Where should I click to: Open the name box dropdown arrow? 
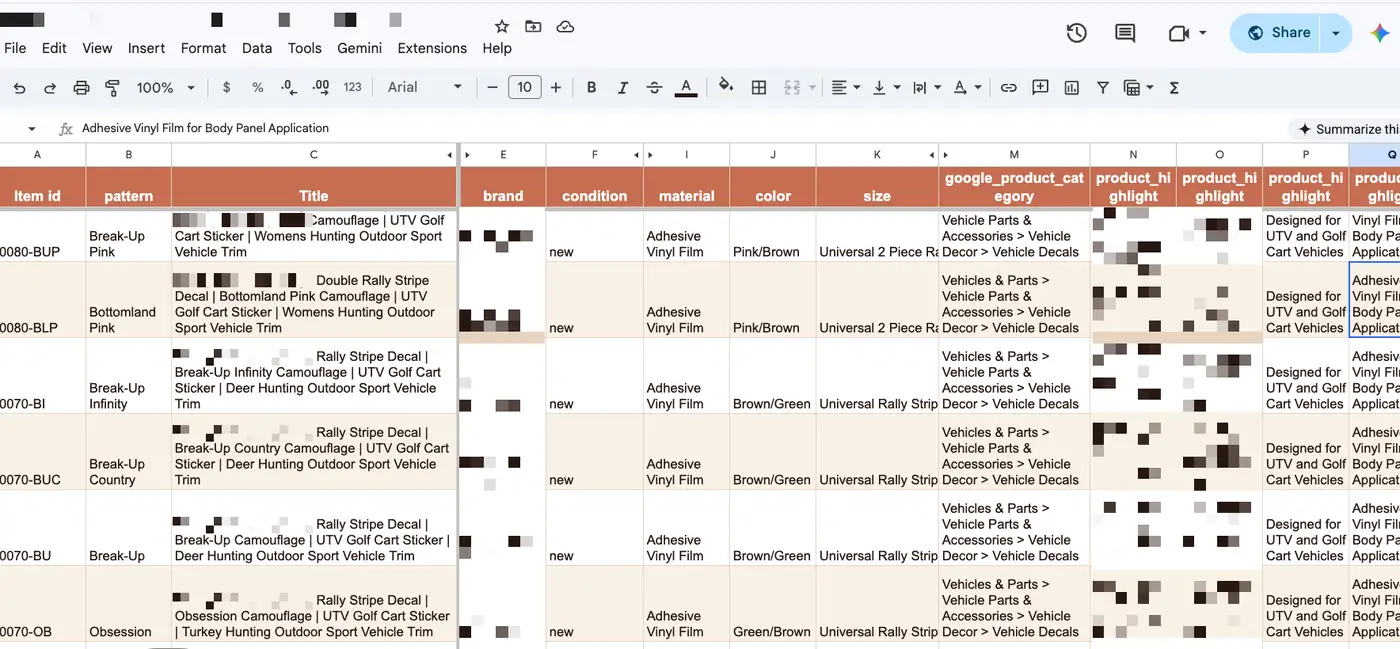tap(32, 129)
